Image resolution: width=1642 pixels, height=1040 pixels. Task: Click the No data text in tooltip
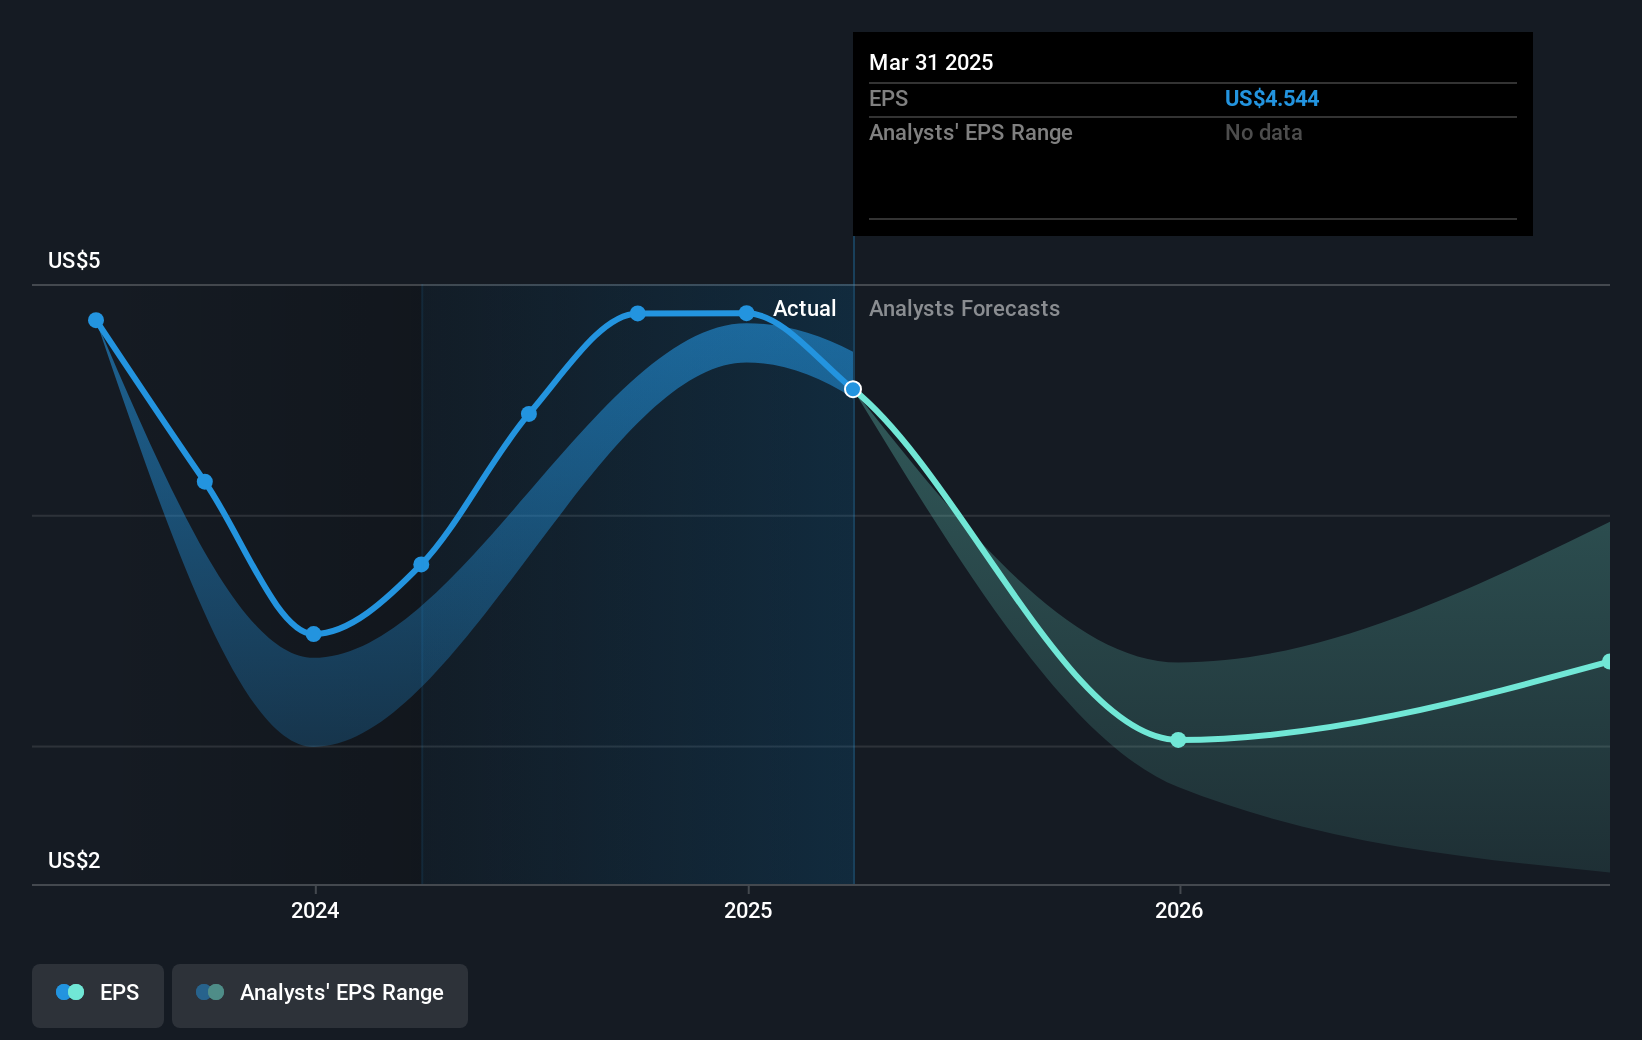tap(1264, 132)
